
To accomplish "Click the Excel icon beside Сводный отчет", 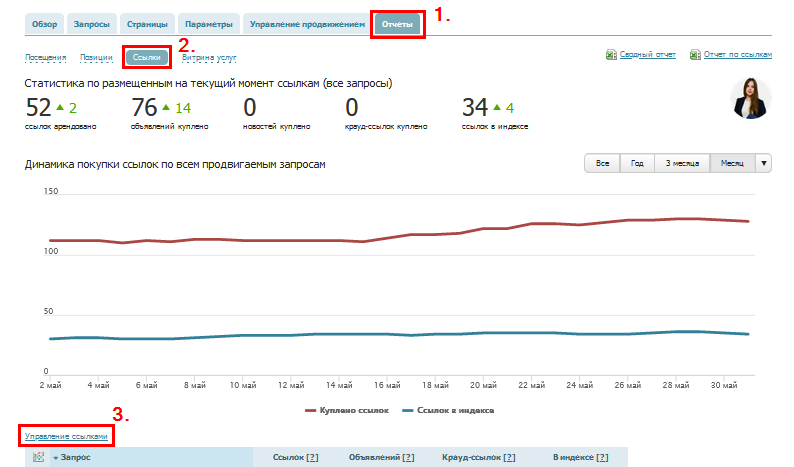I will click(611, 55).
